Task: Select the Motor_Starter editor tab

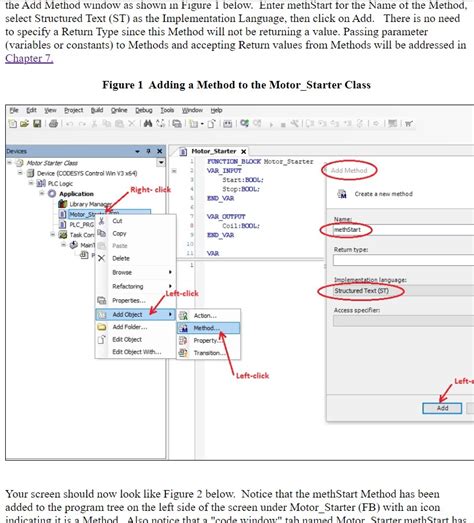Action: (x=213, y=151)
